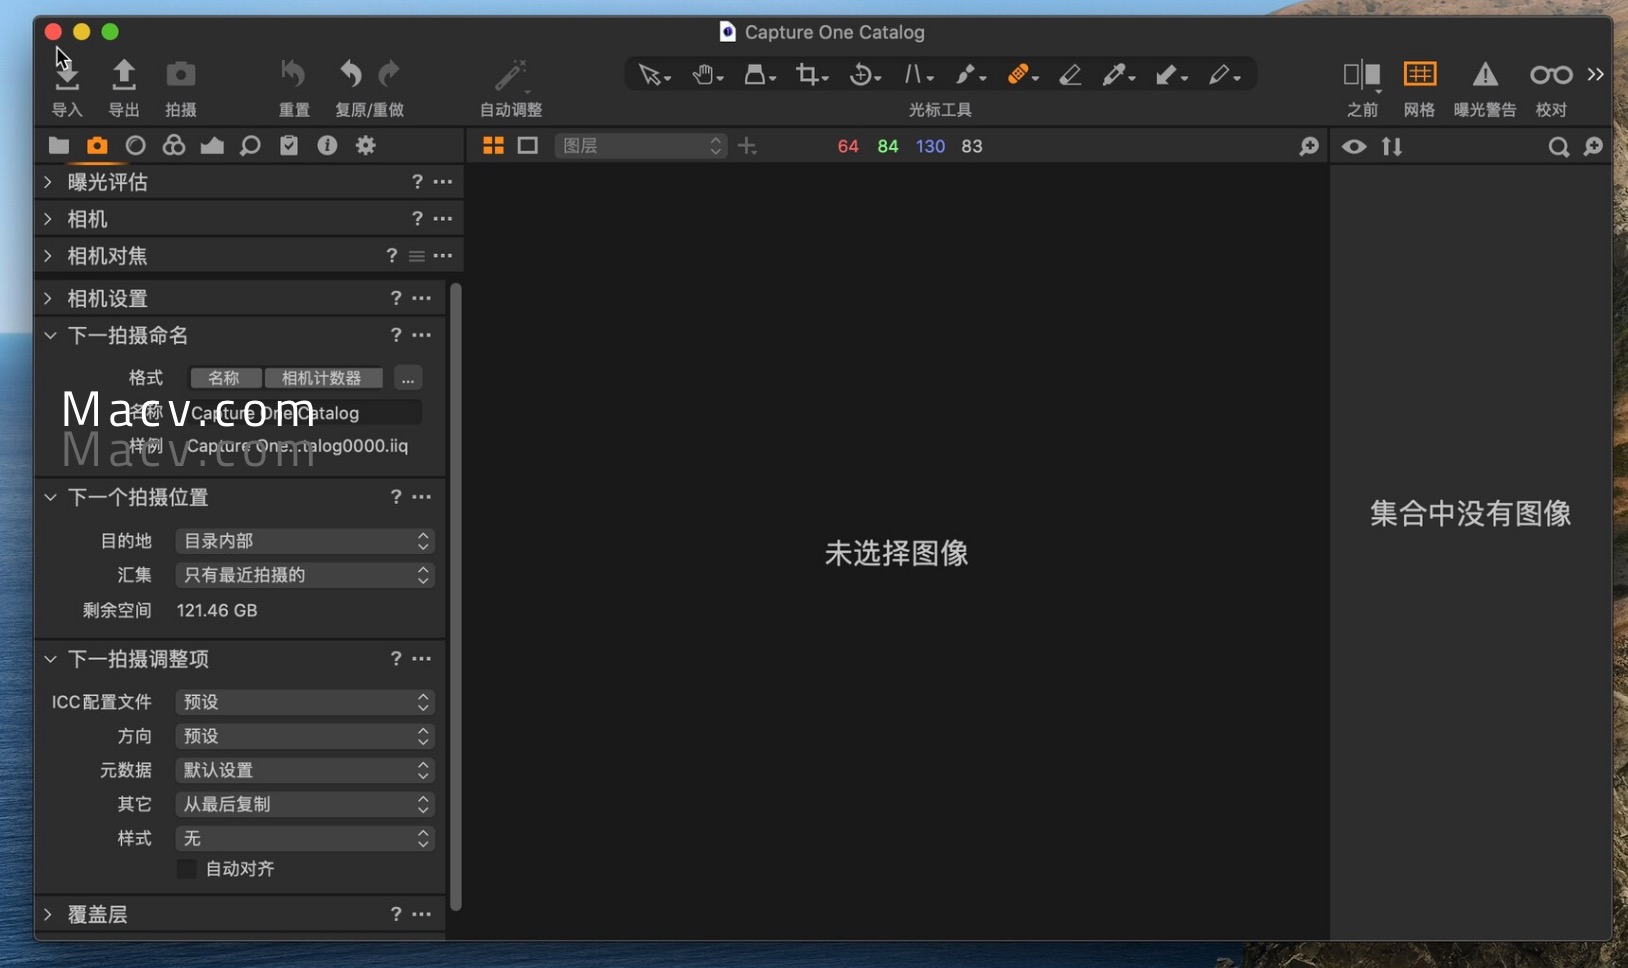
Task: Toggle the Before (之前) view
Action: click(x=1362, y=75)
